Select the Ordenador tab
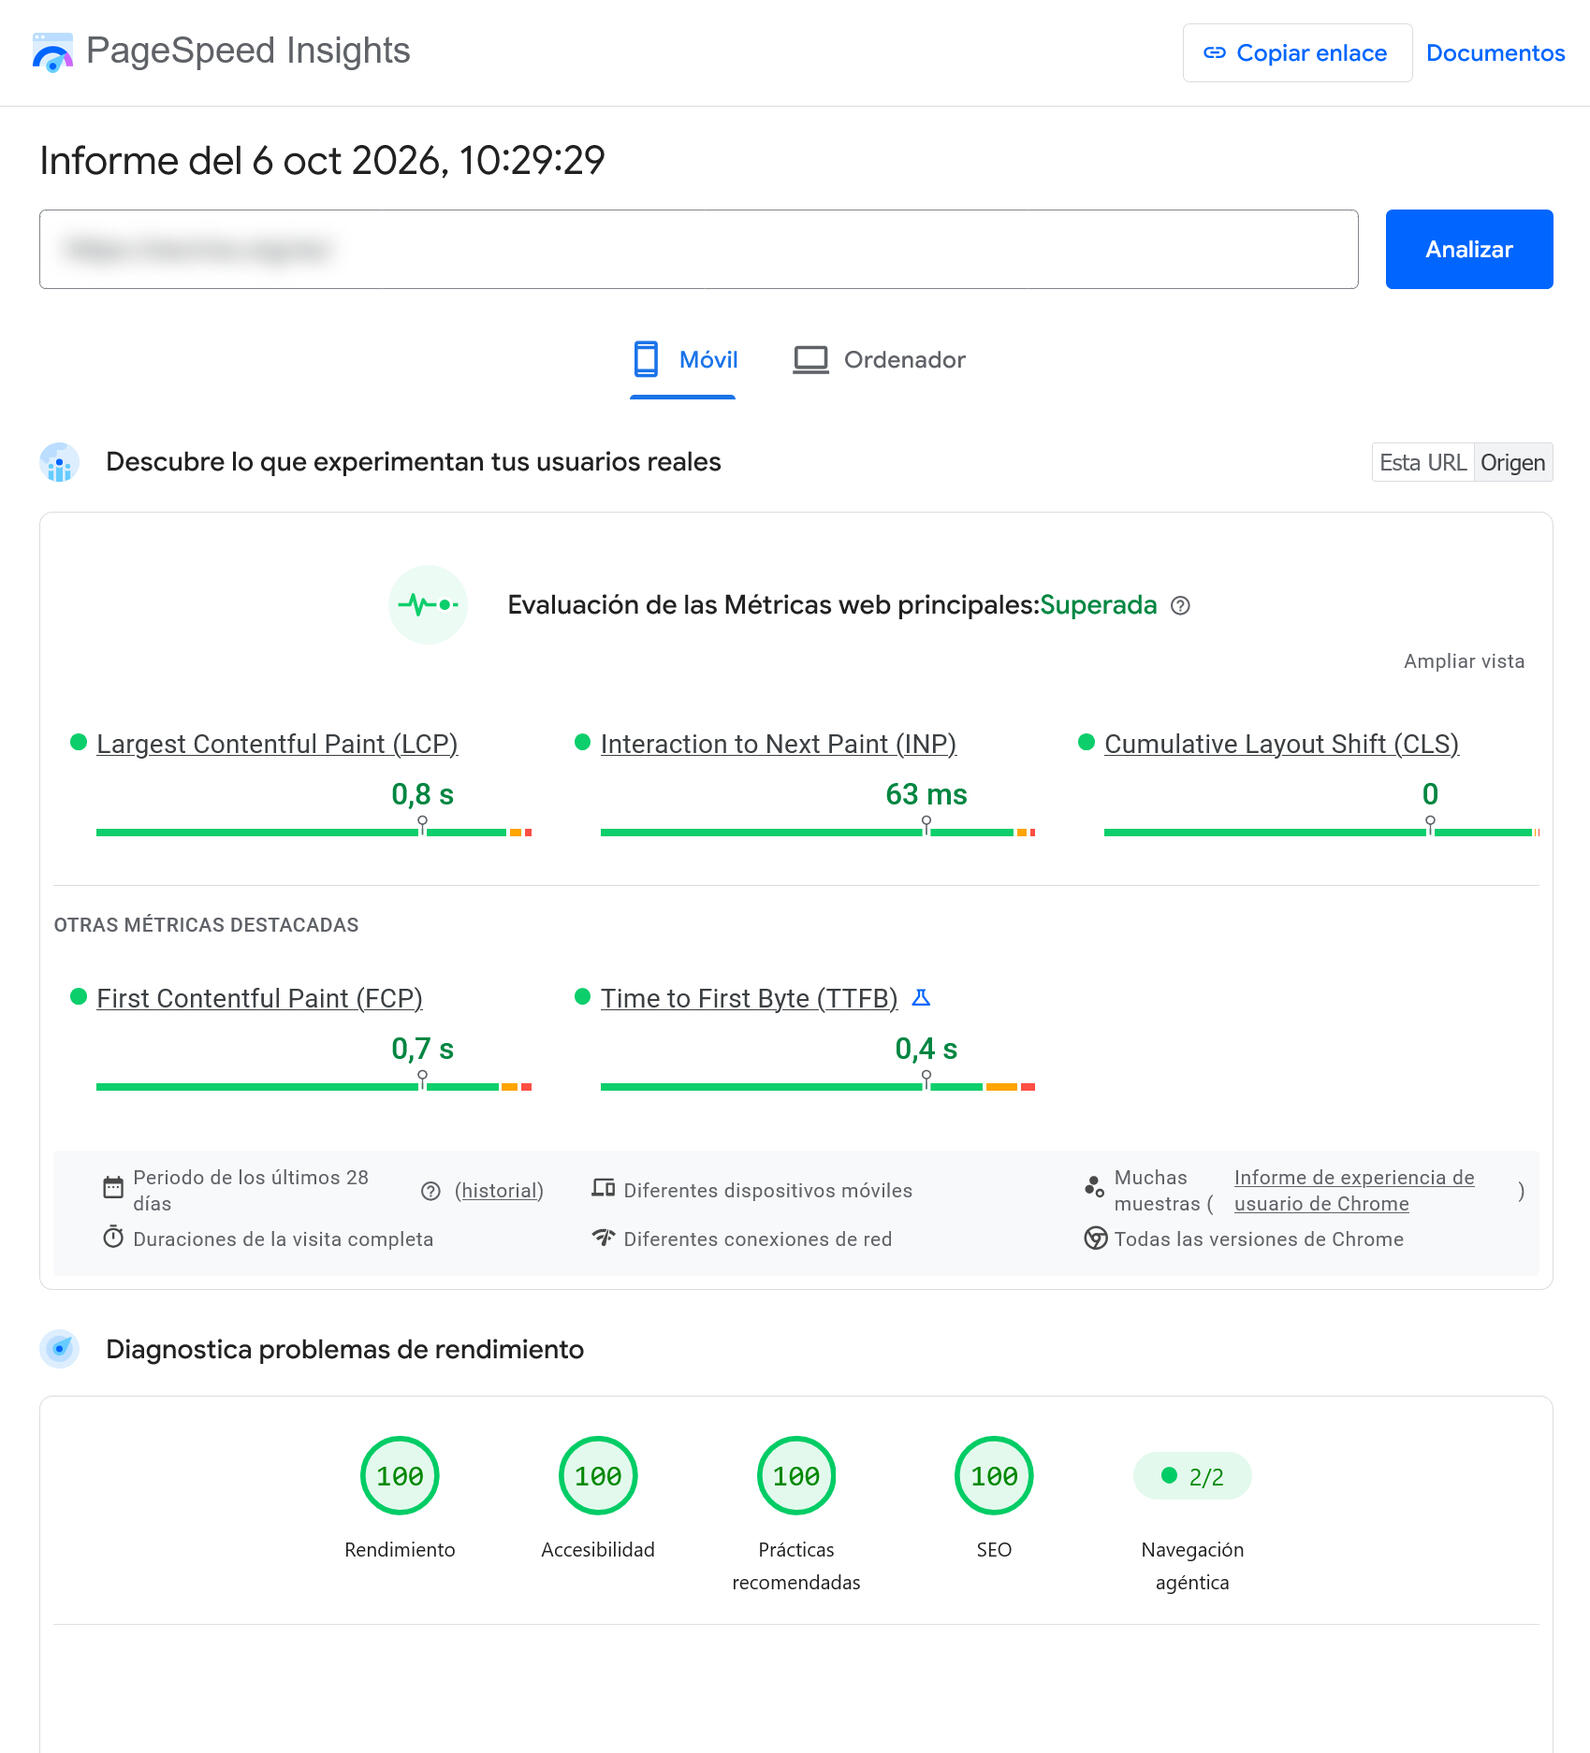The height and width of the screenshot is (1753, 1590). [x=878, y=359]
